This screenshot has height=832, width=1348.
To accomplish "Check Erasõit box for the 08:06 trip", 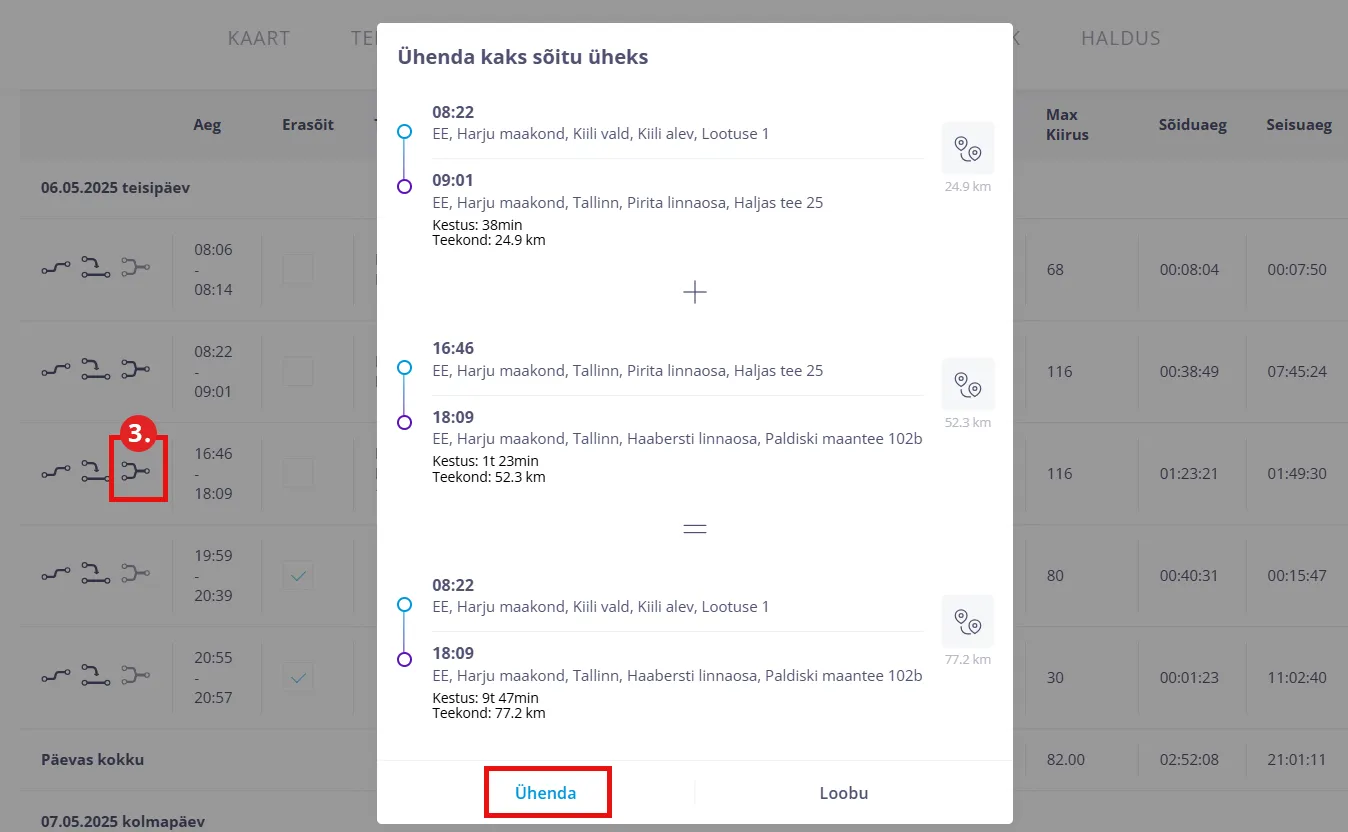I will coord(297,269).
